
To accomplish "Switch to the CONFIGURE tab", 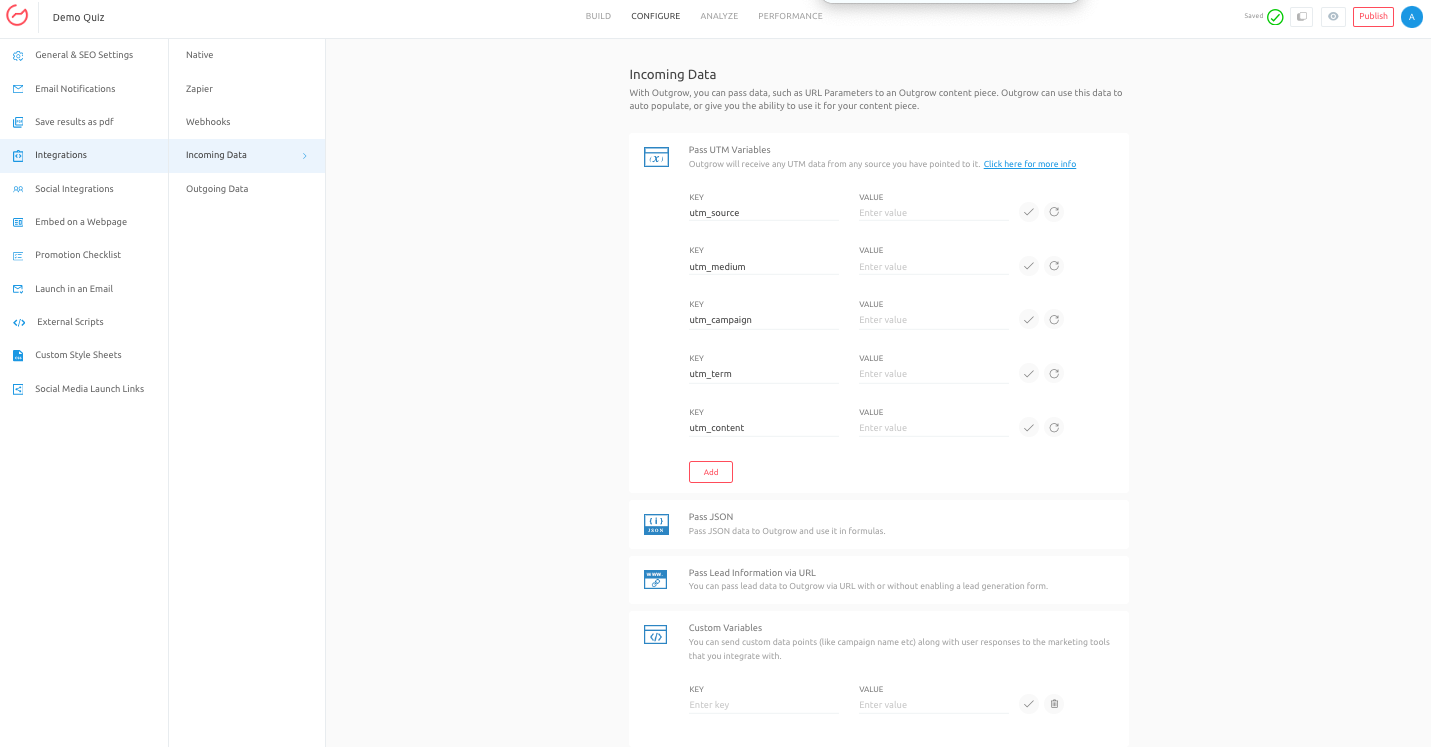I will [656, 16].
